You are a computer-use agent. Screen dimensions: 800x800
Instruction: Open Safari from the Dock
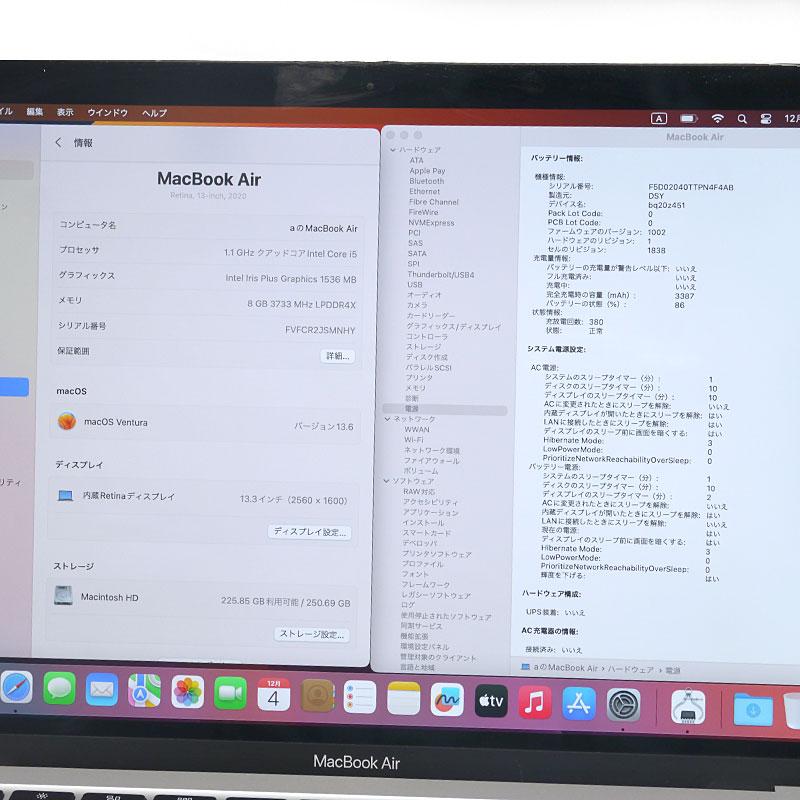17,688
